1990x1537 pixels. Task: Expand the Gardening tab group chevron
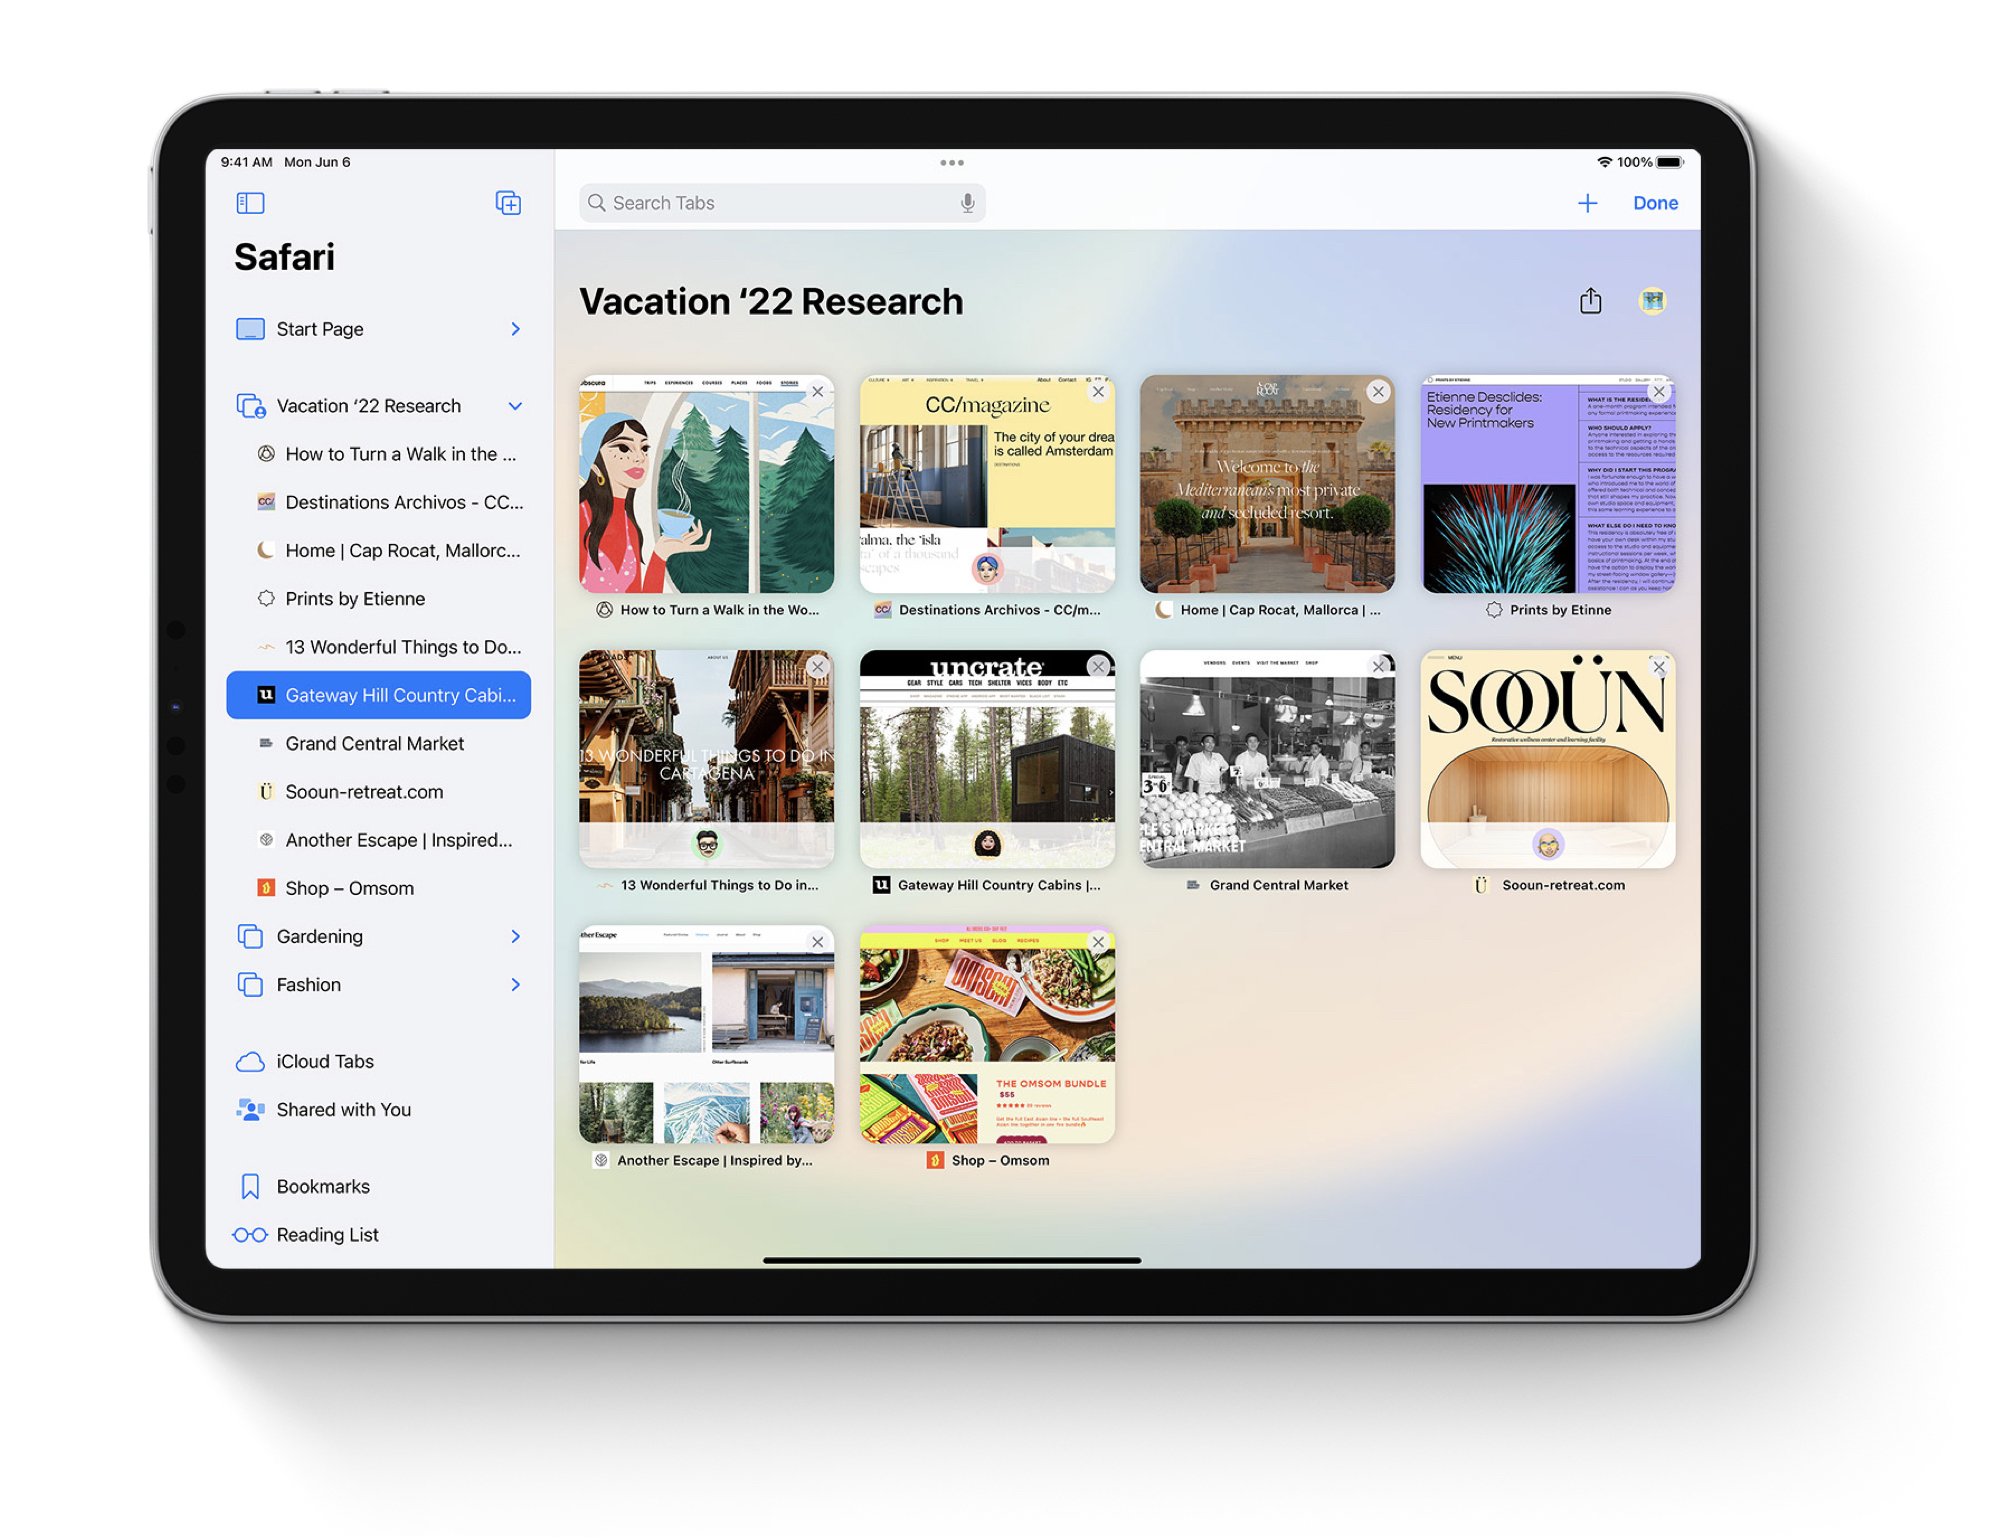[x=515, y=936]
